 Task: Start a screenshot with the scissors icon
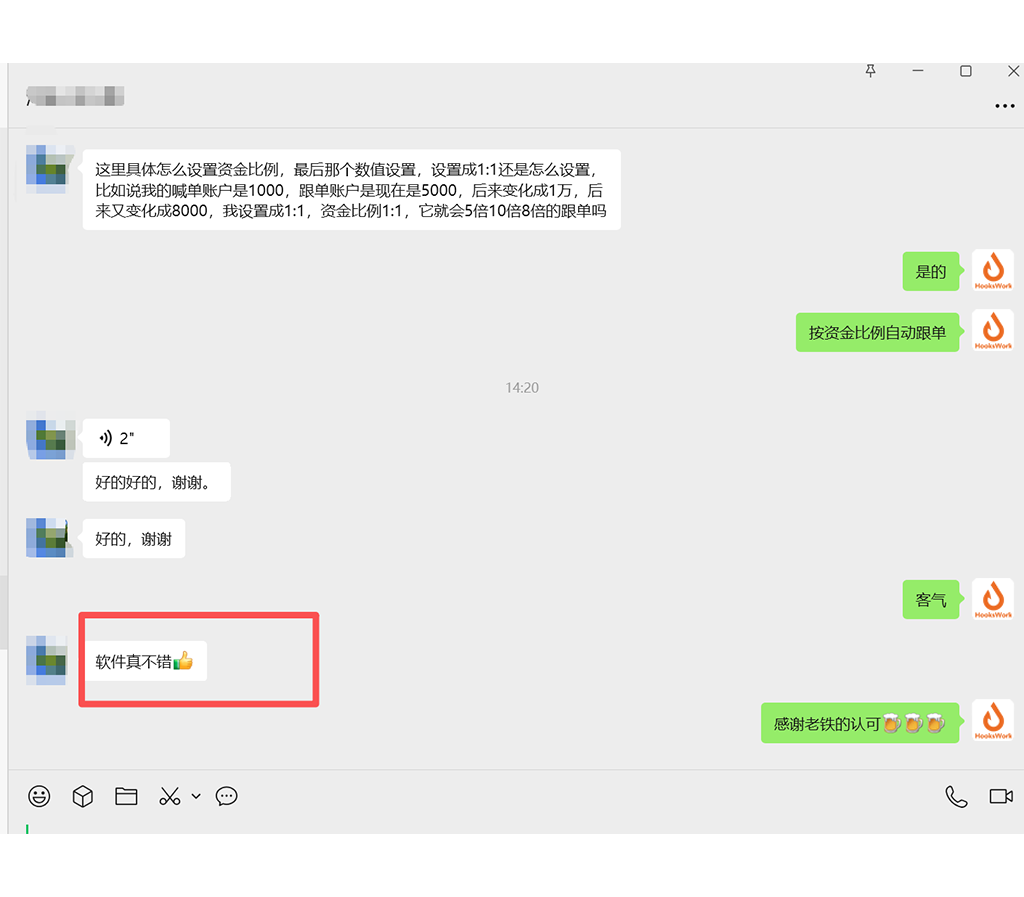169,796
